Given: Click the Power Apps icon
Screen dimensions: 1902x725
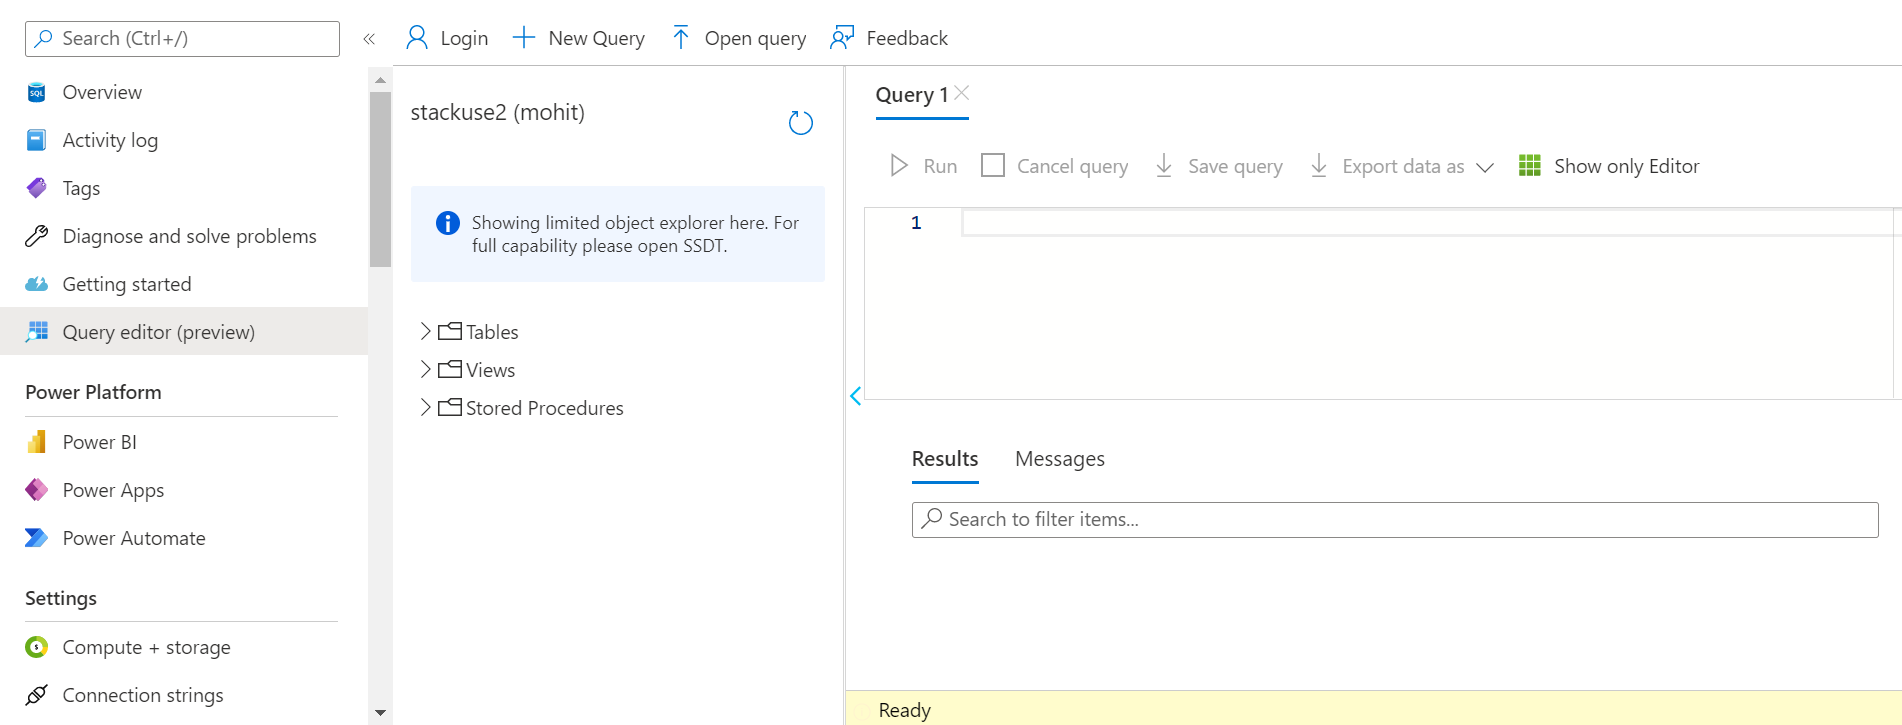Looking at the screenshot, I should click(37, 490).
